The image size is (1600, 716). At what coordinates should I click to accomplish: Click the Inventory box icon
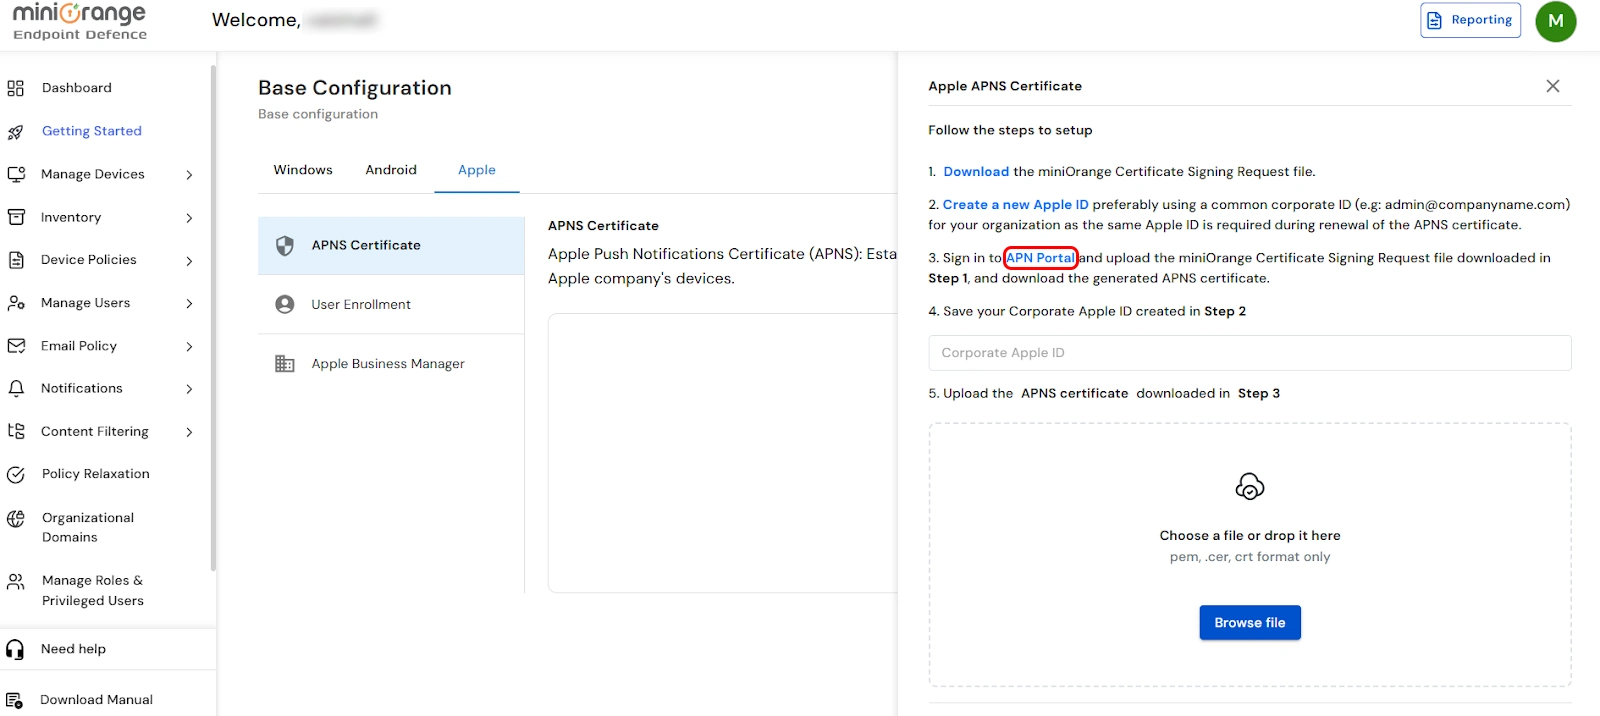tap(16, 217)
